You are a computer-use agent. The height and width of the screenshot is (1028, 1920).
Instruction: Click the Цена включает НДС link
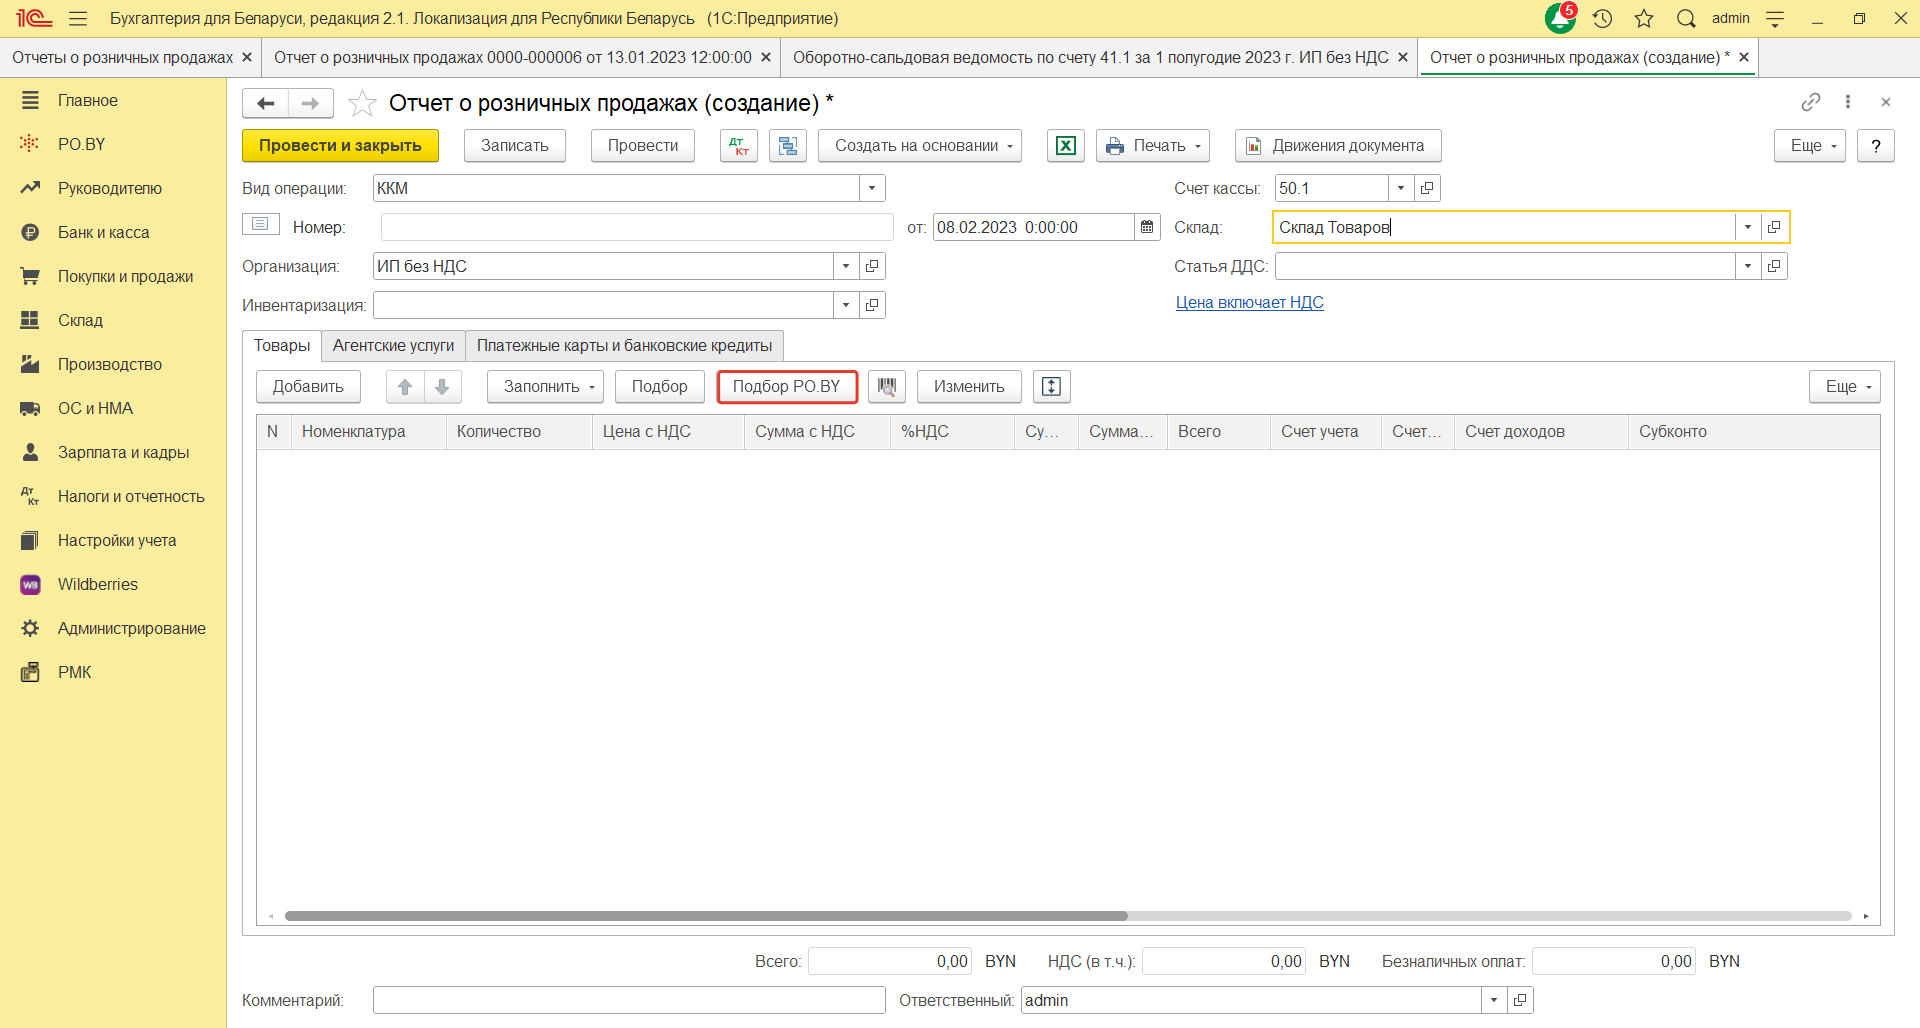1249,303
